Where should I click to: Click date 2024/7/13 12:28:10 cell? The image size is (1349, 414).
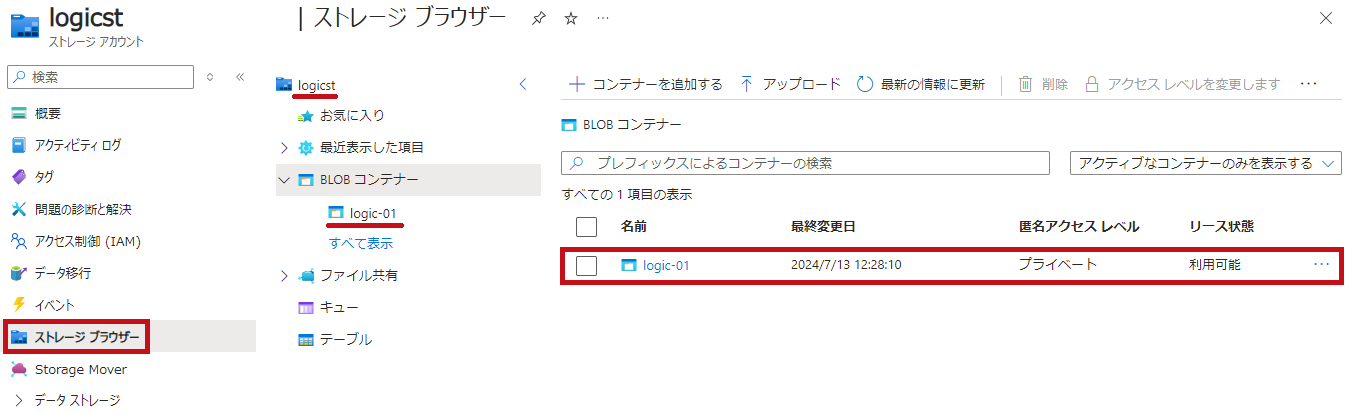click(x=846, y=265)
